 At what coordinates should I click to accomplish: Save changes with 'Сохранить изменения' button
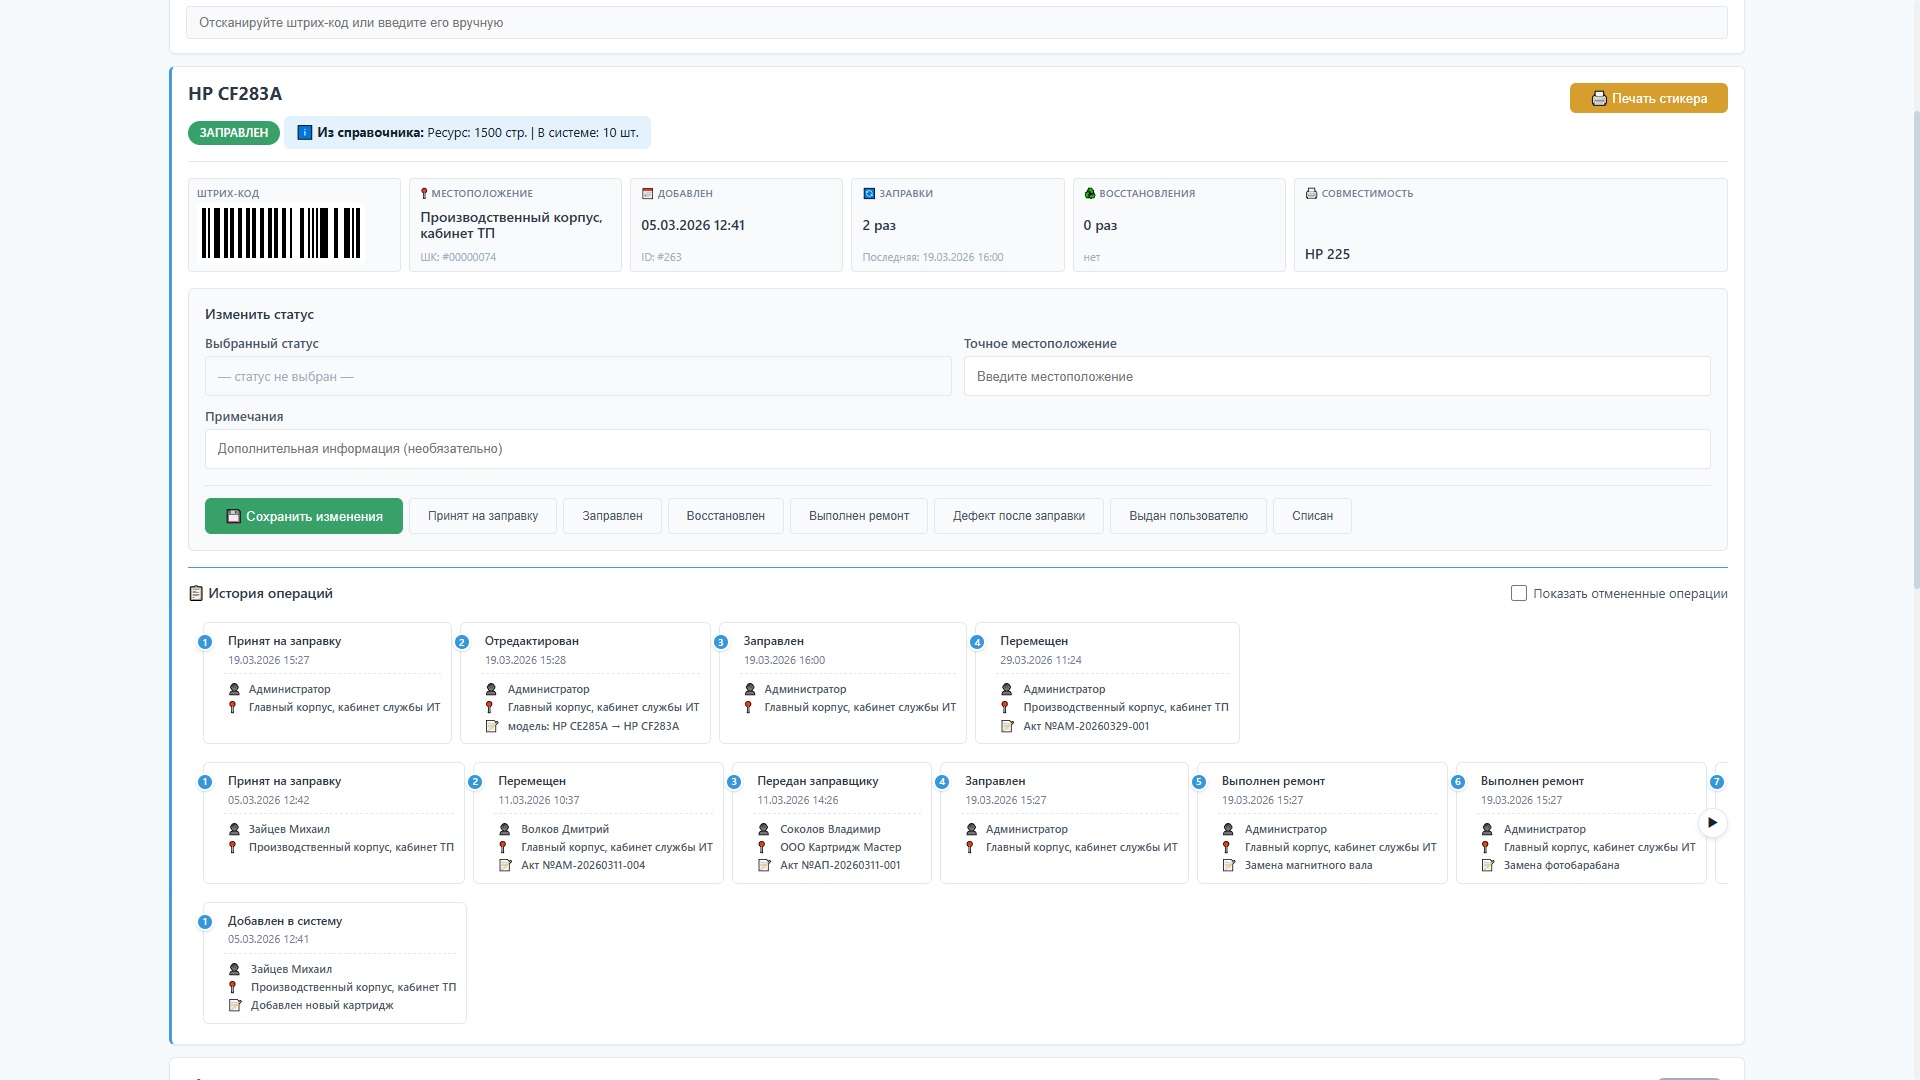tap(304, 516)
